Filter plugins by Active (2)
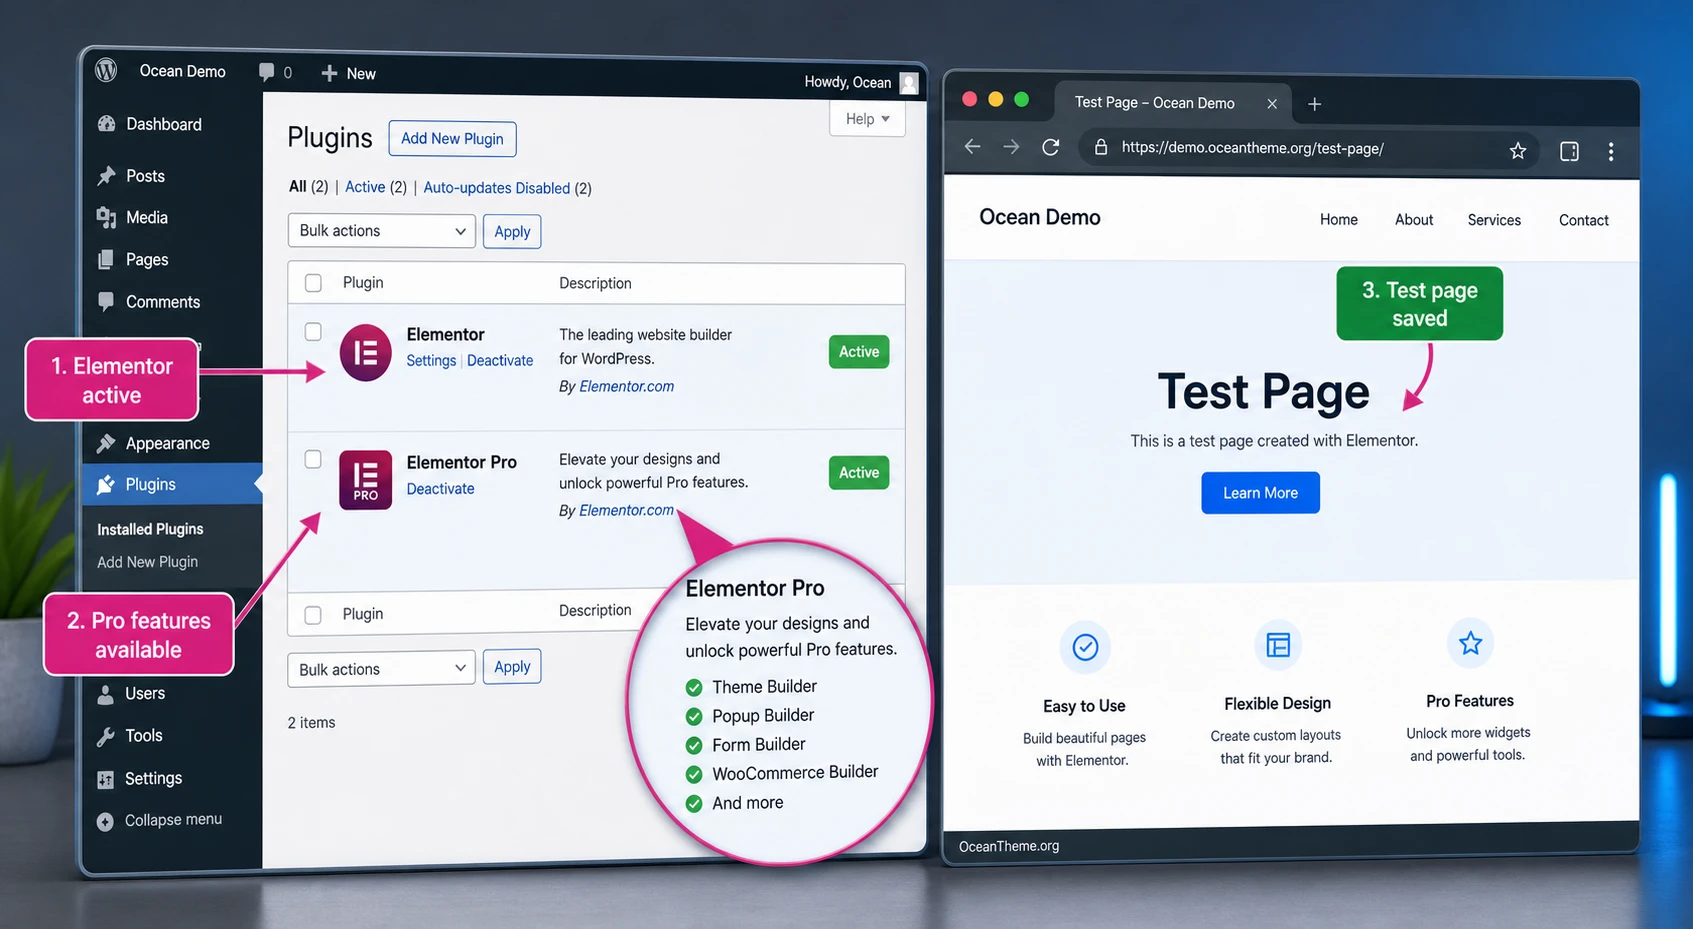Viewport: 1693px width, 929px height. [376, 187]
